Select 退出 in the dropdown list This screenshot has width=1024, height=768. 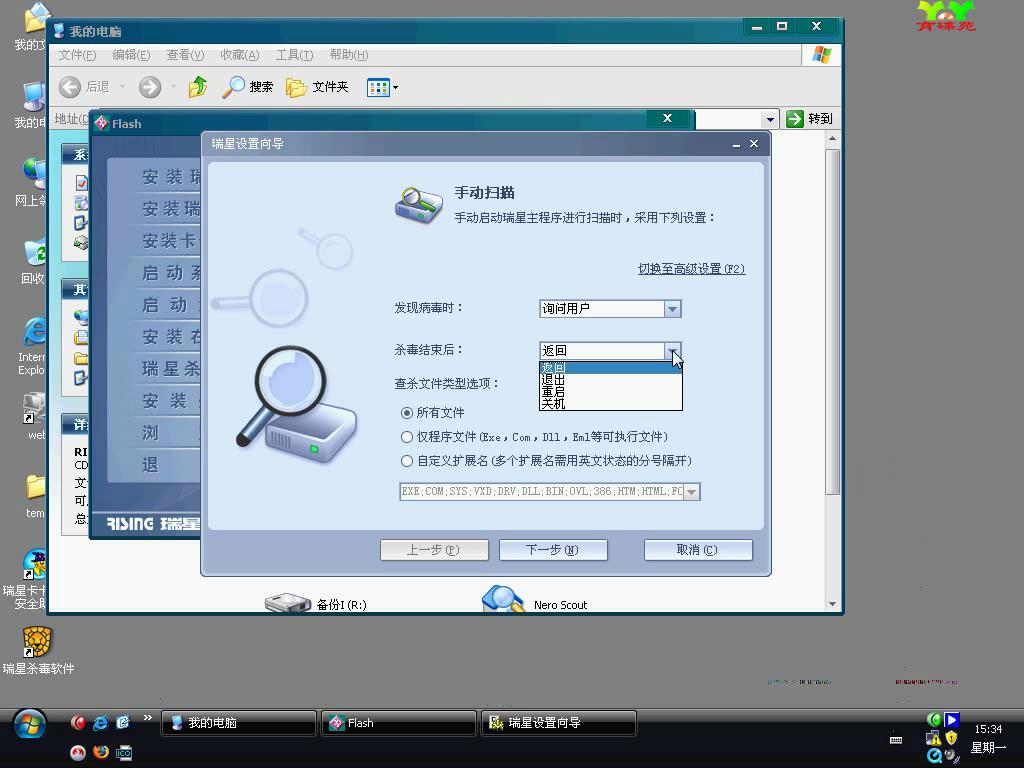coord(611,379)
